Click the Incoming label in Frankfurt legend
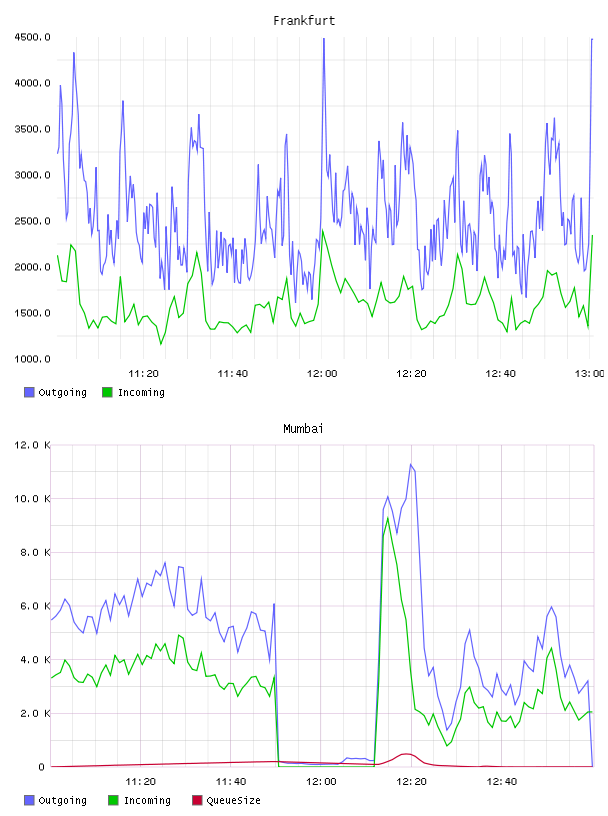Image resolution: width=608 pixels, height=816 pixels. click(x=141, y=392)
